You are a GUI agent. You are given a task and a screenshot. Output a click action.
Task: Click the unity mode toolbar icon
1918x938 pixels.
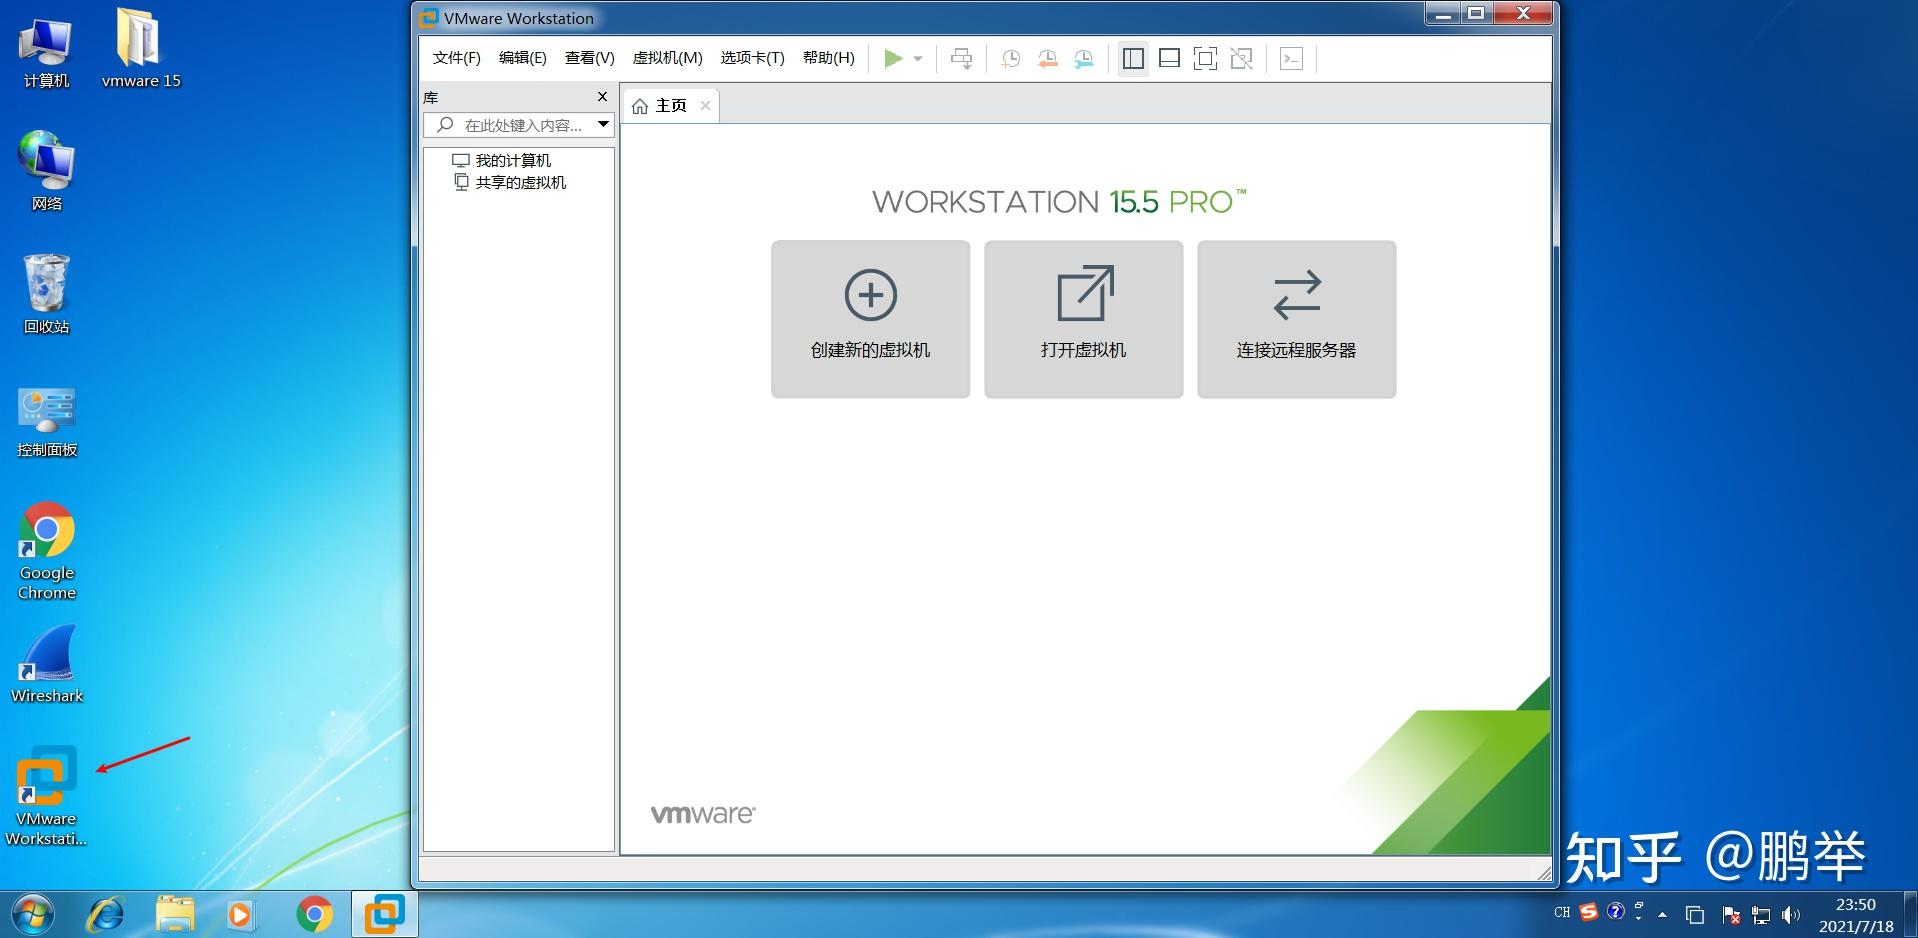[x=1241, y=59]
